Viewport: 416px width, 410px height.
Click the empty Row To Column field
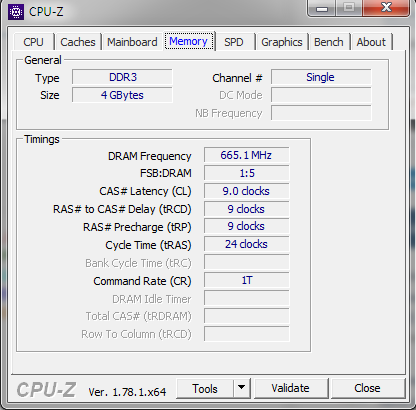[x=246, y=334]
